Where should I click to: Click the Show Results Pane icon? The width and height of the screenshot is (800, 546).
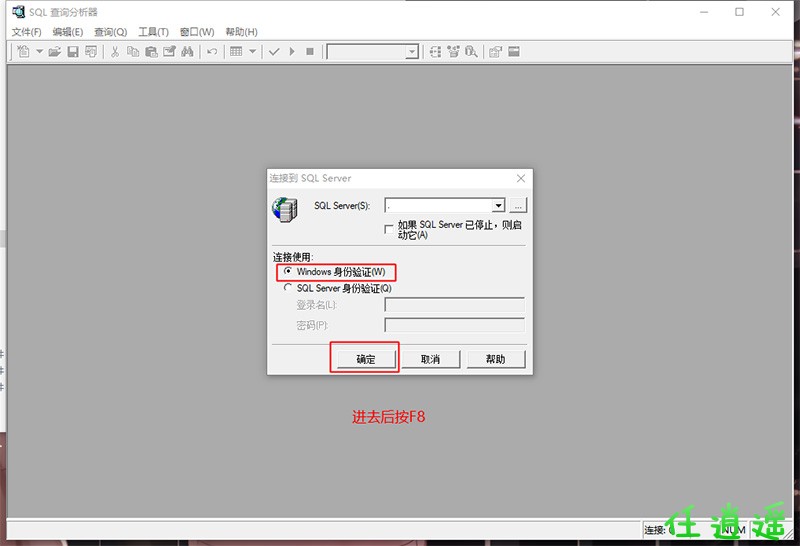click(514, 52)
